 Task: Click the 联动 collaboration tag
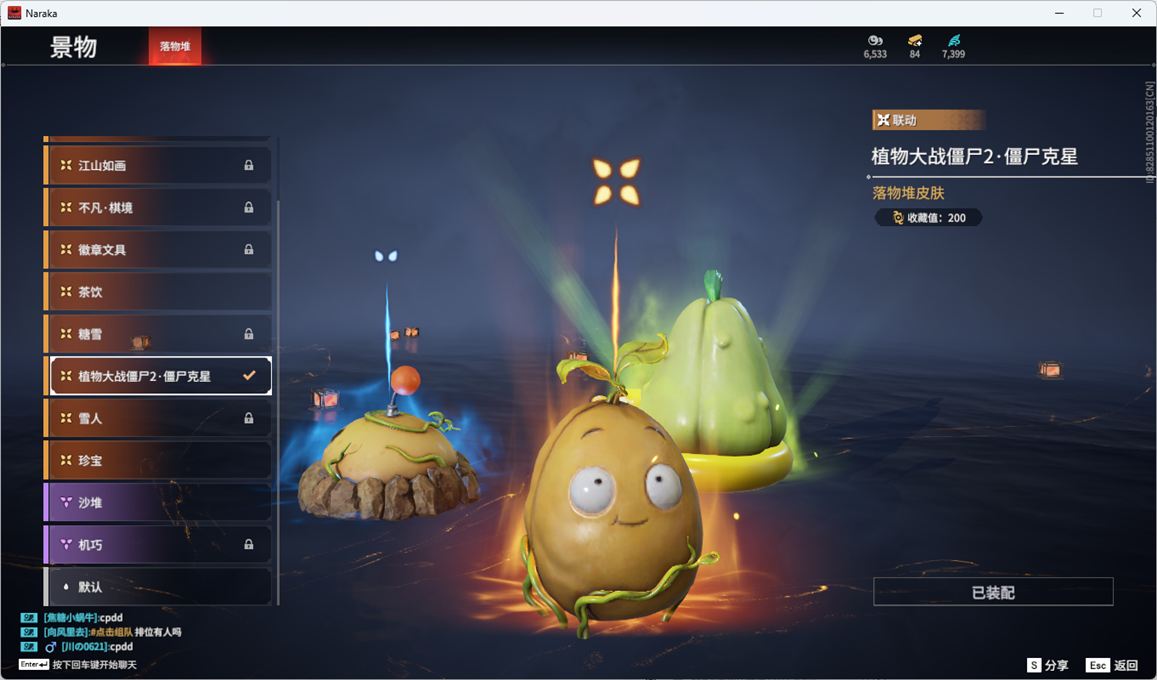tap(928, 120)
